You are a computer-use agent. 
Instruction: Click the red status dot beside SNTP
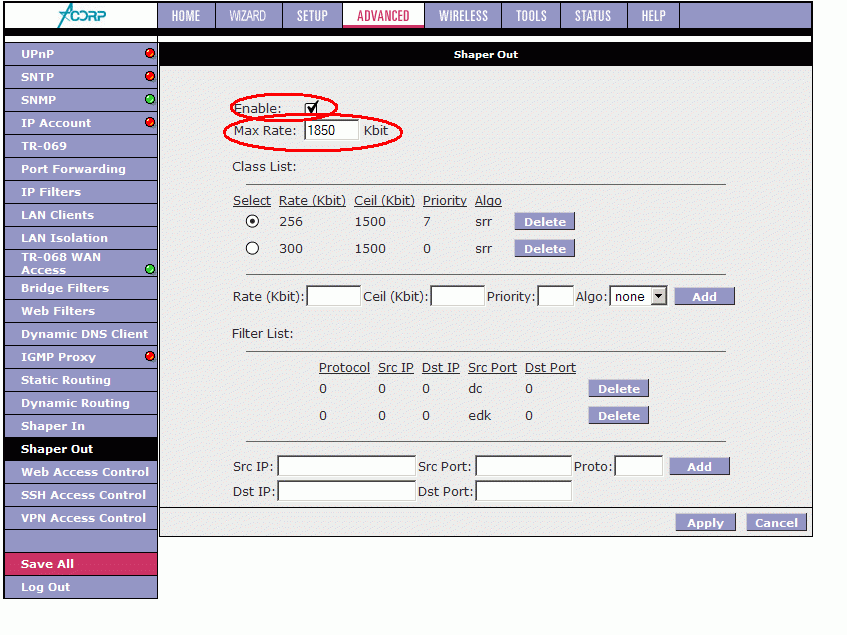(x=150, y=76)
